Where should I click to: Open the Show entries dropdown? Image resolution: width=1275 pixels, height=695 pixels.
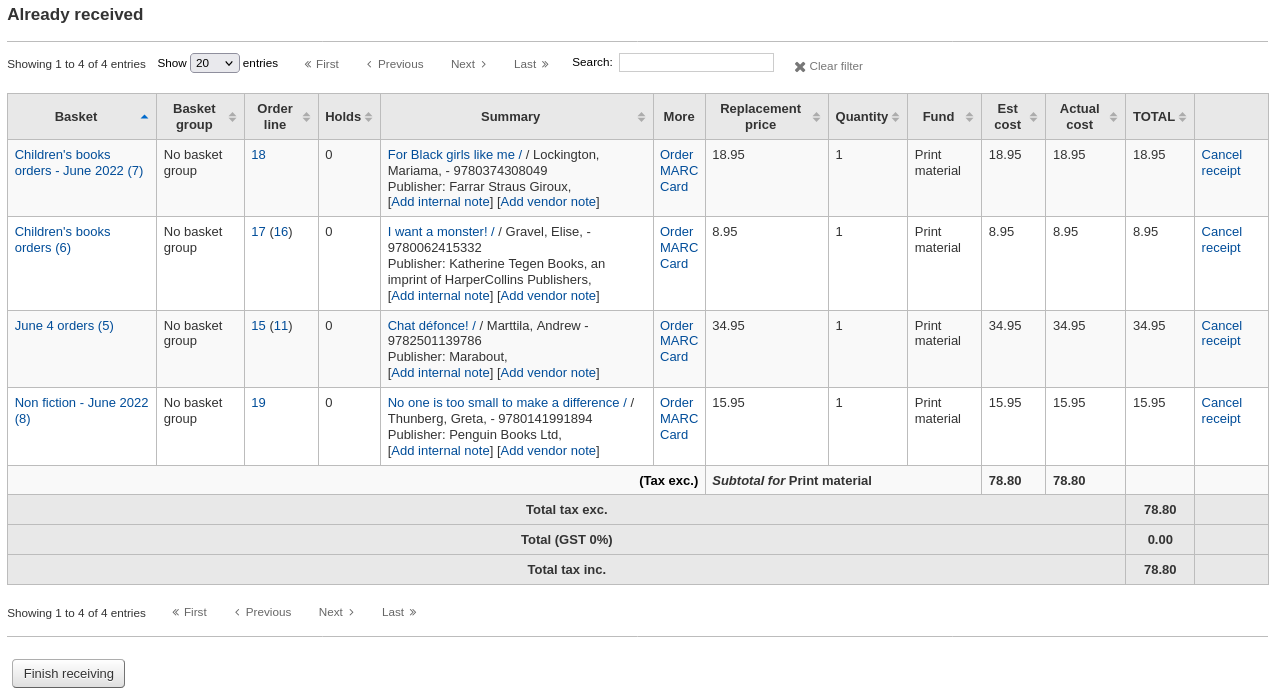214,62
